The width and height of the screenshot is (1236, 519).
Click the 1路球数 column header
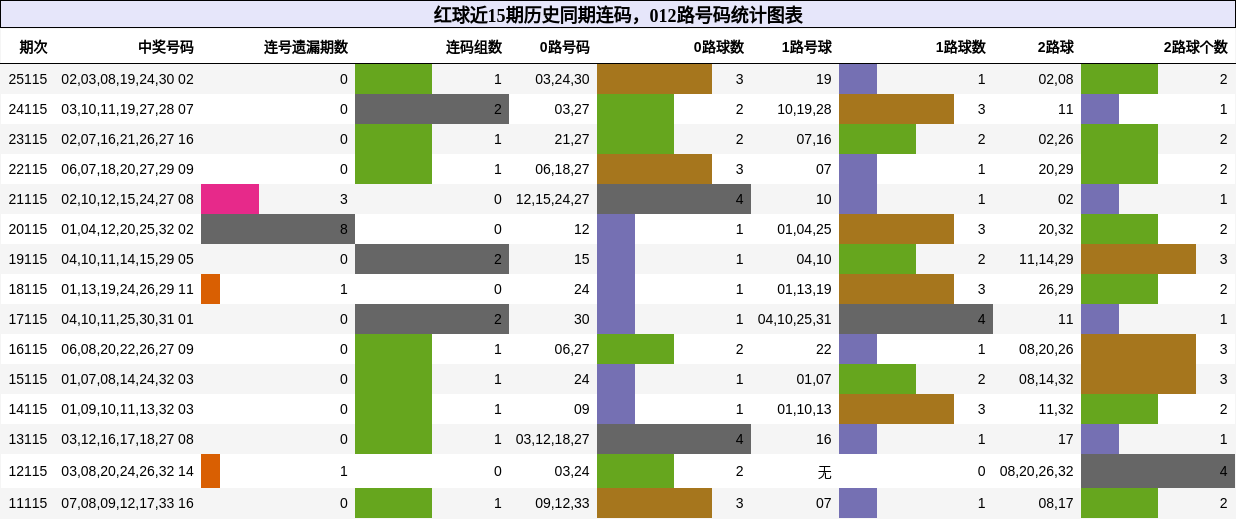(961, 47)
